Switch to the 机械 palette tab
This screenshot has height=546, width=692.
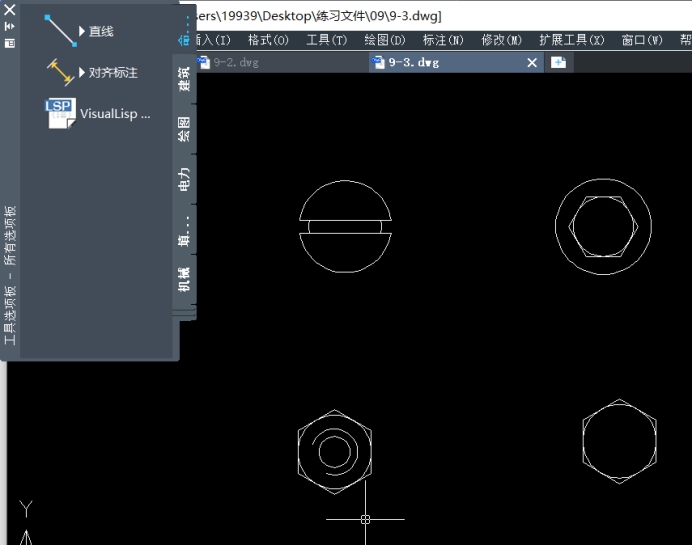(184, 279)
